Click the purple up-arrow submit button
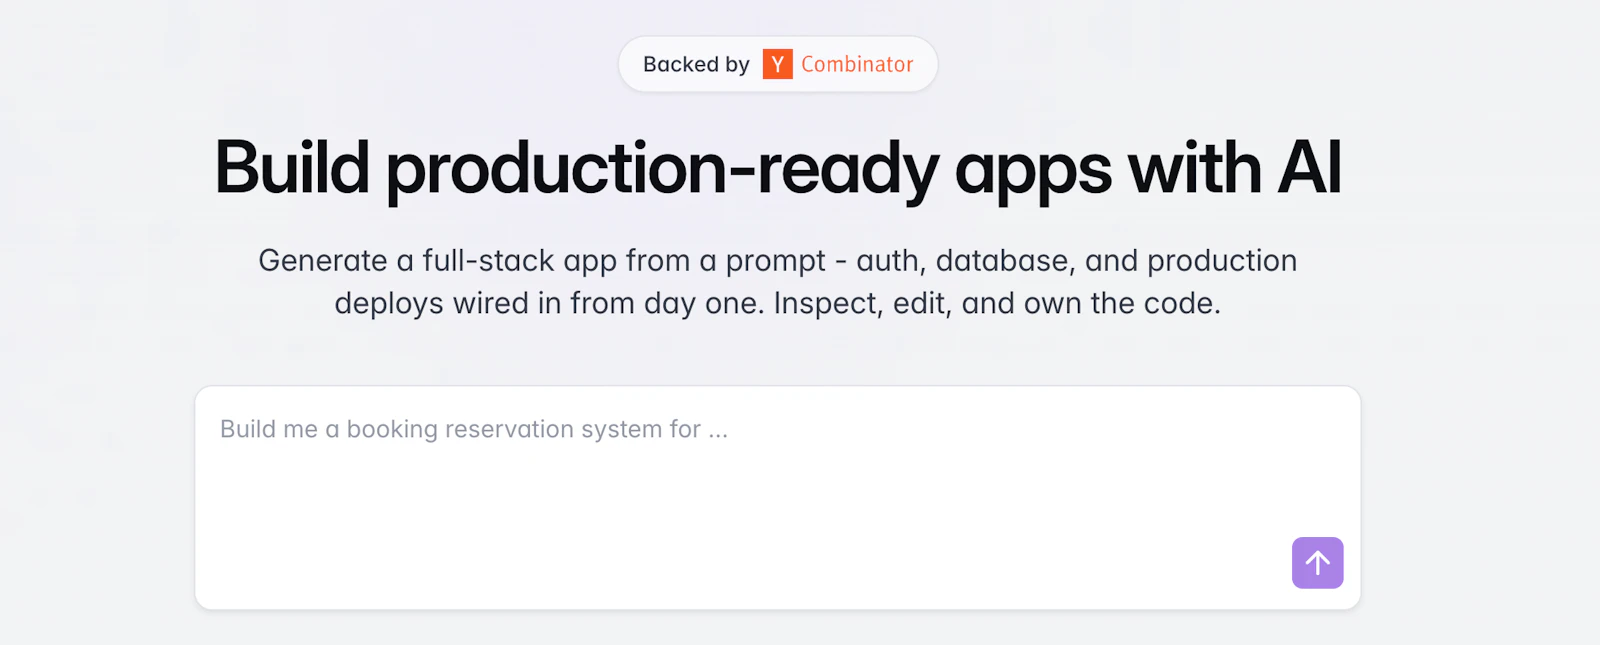 [1317, 563]
